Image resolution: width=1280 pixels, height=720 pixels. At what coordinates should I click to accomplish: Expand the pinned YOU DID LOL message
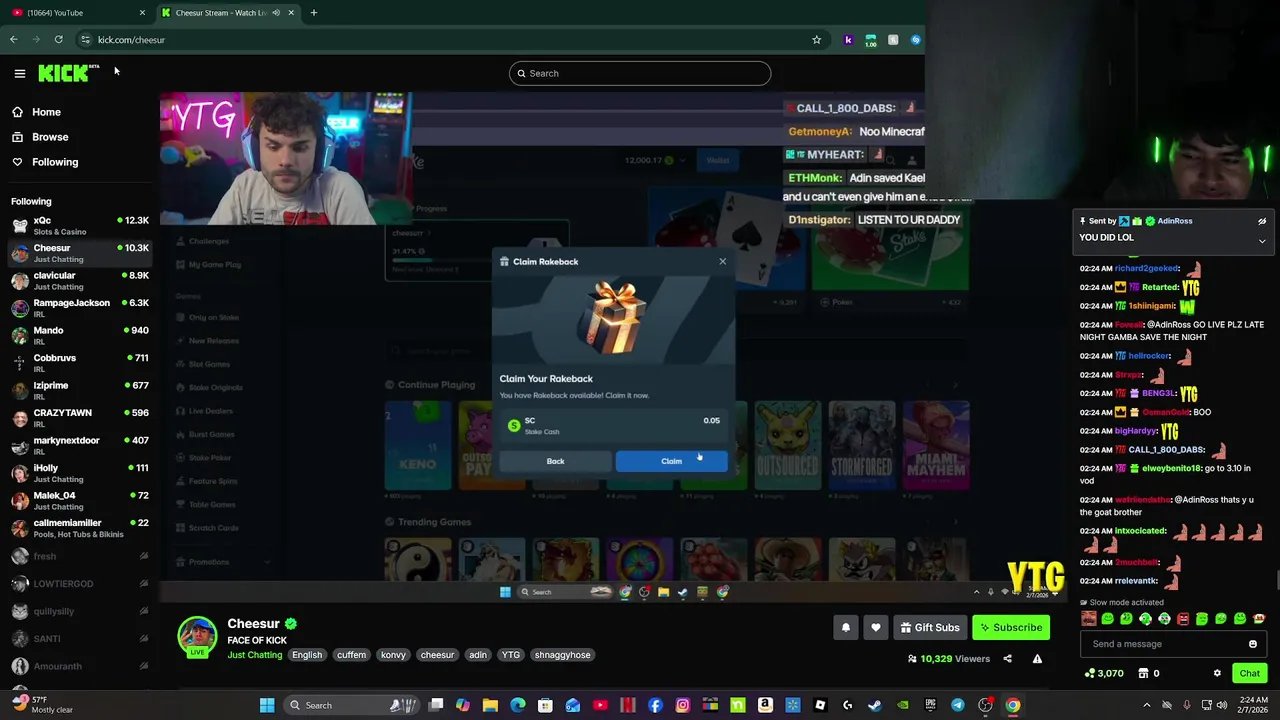coord(1262,241)
